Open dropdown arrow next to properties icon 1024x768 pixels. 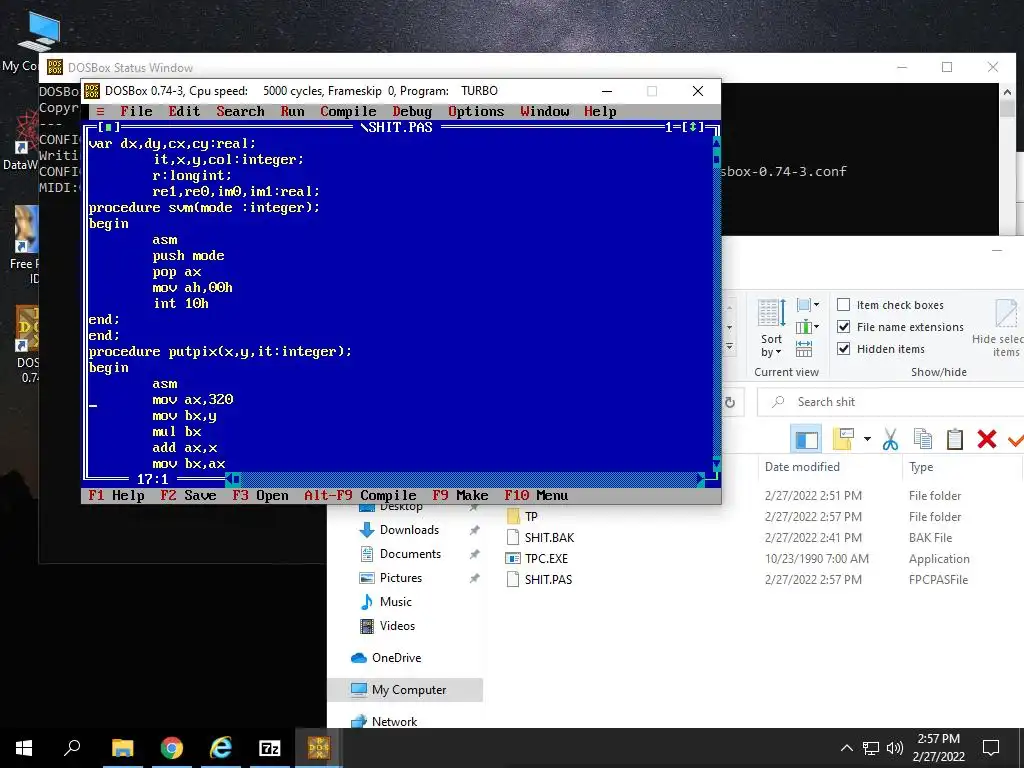coord(867,439)
